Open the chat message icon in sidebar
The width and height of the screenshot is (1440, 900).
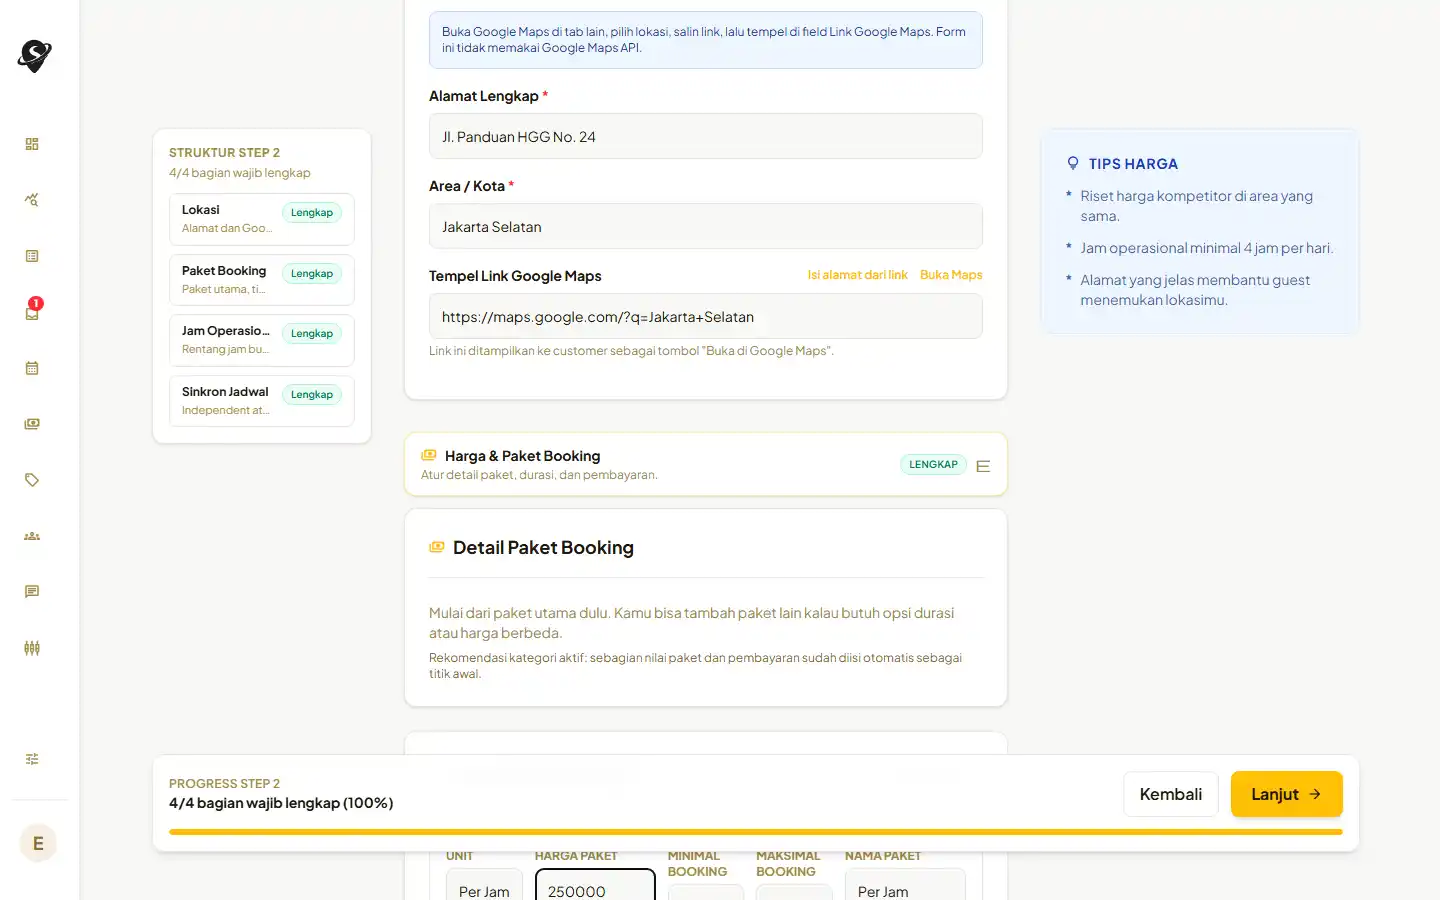click(32, 592)
